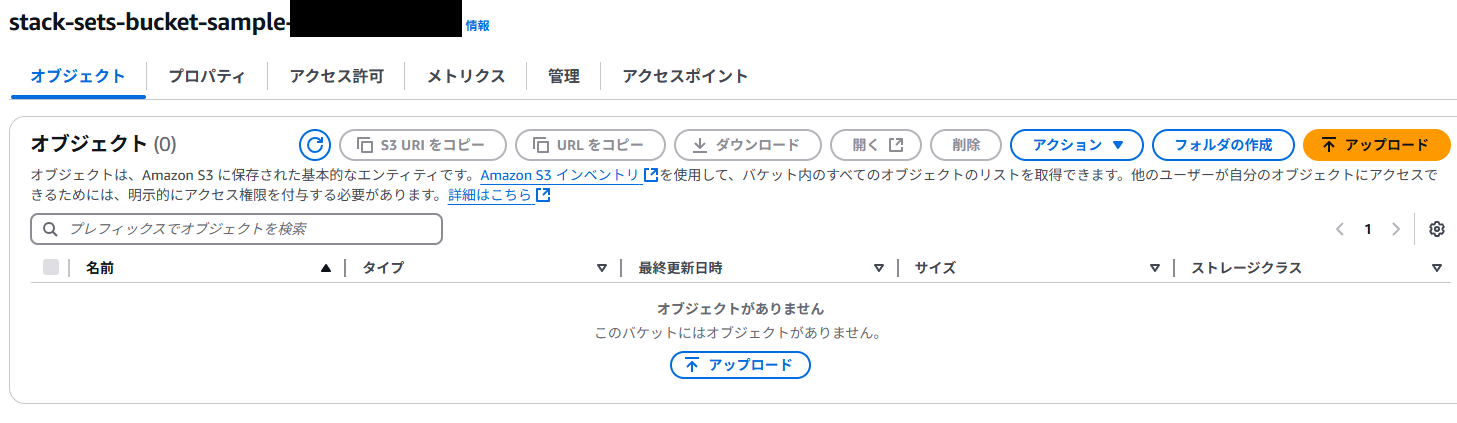Screen dimensions: 1457x423
Task: Click the URL をコピー button
Action: tap(590, 145)
